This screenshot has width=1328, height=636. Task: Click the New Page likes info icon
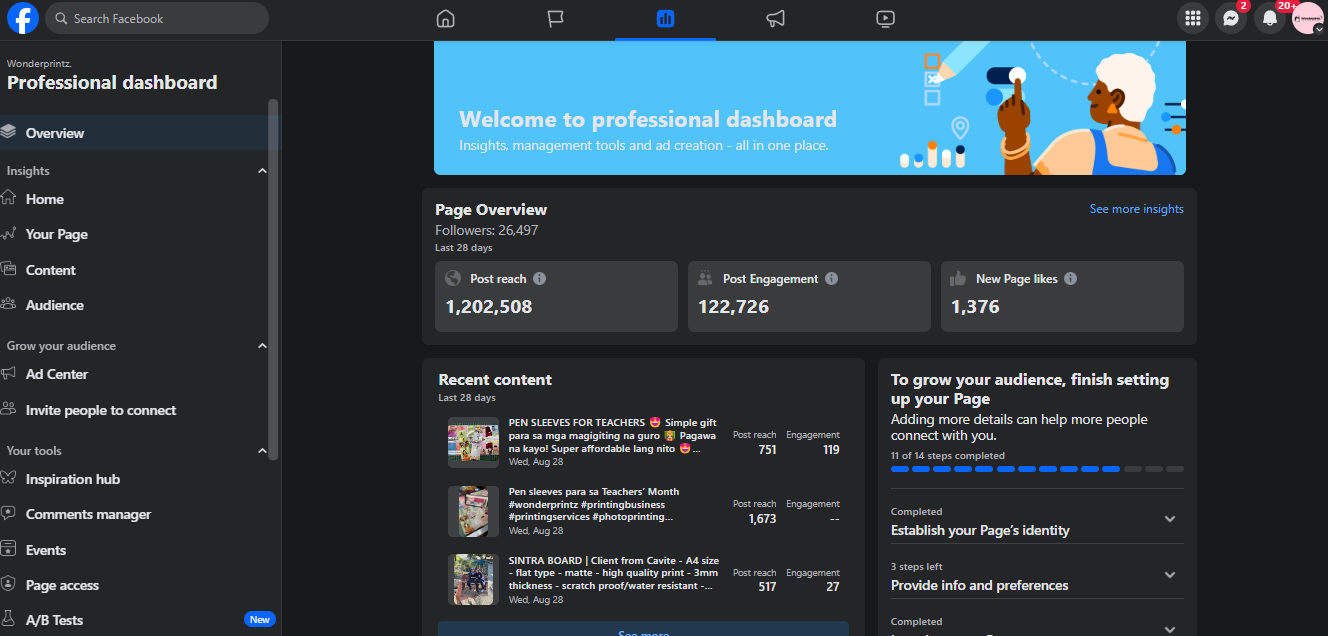(1071, 279)
